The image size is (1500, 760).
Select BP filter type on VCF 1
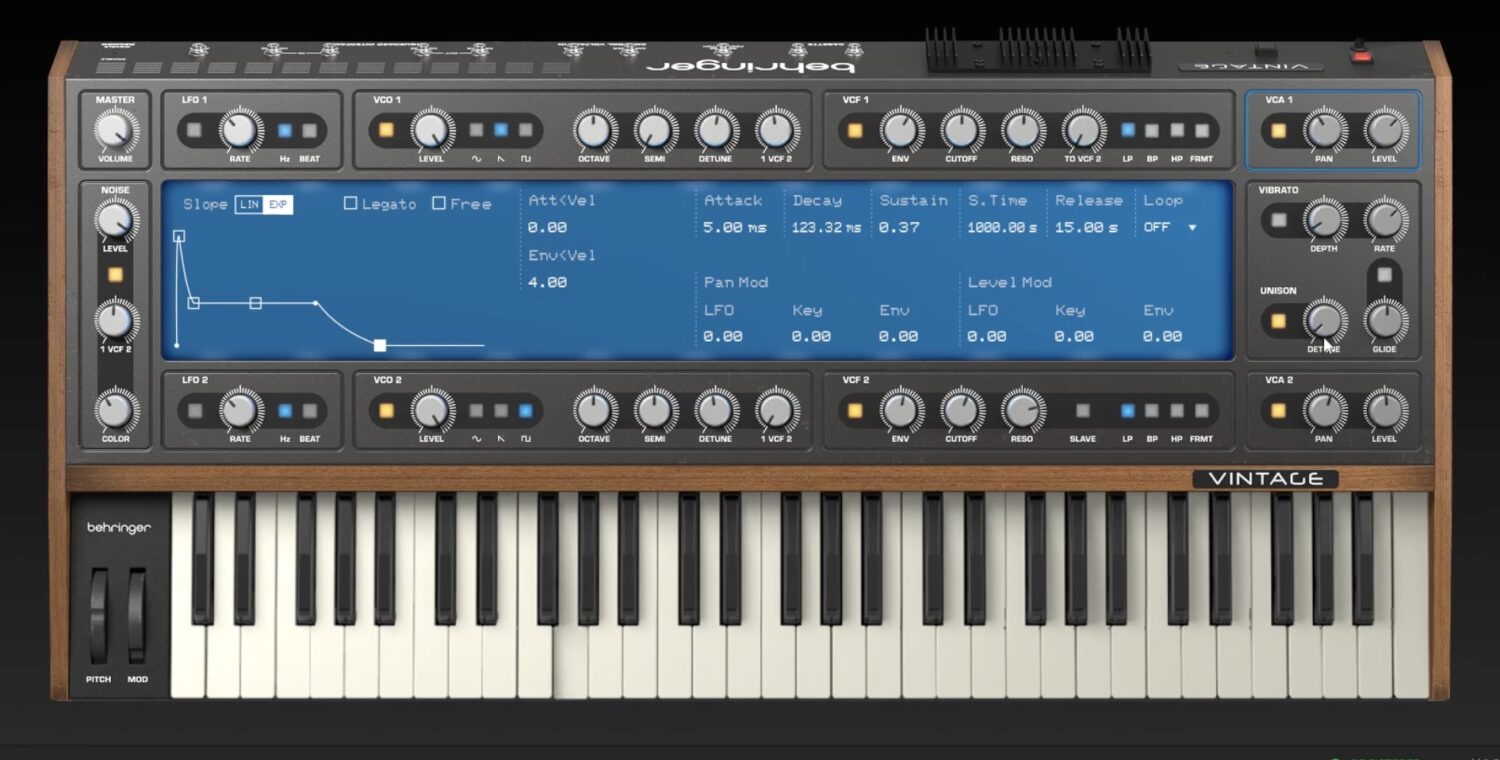pos(1152,130)
